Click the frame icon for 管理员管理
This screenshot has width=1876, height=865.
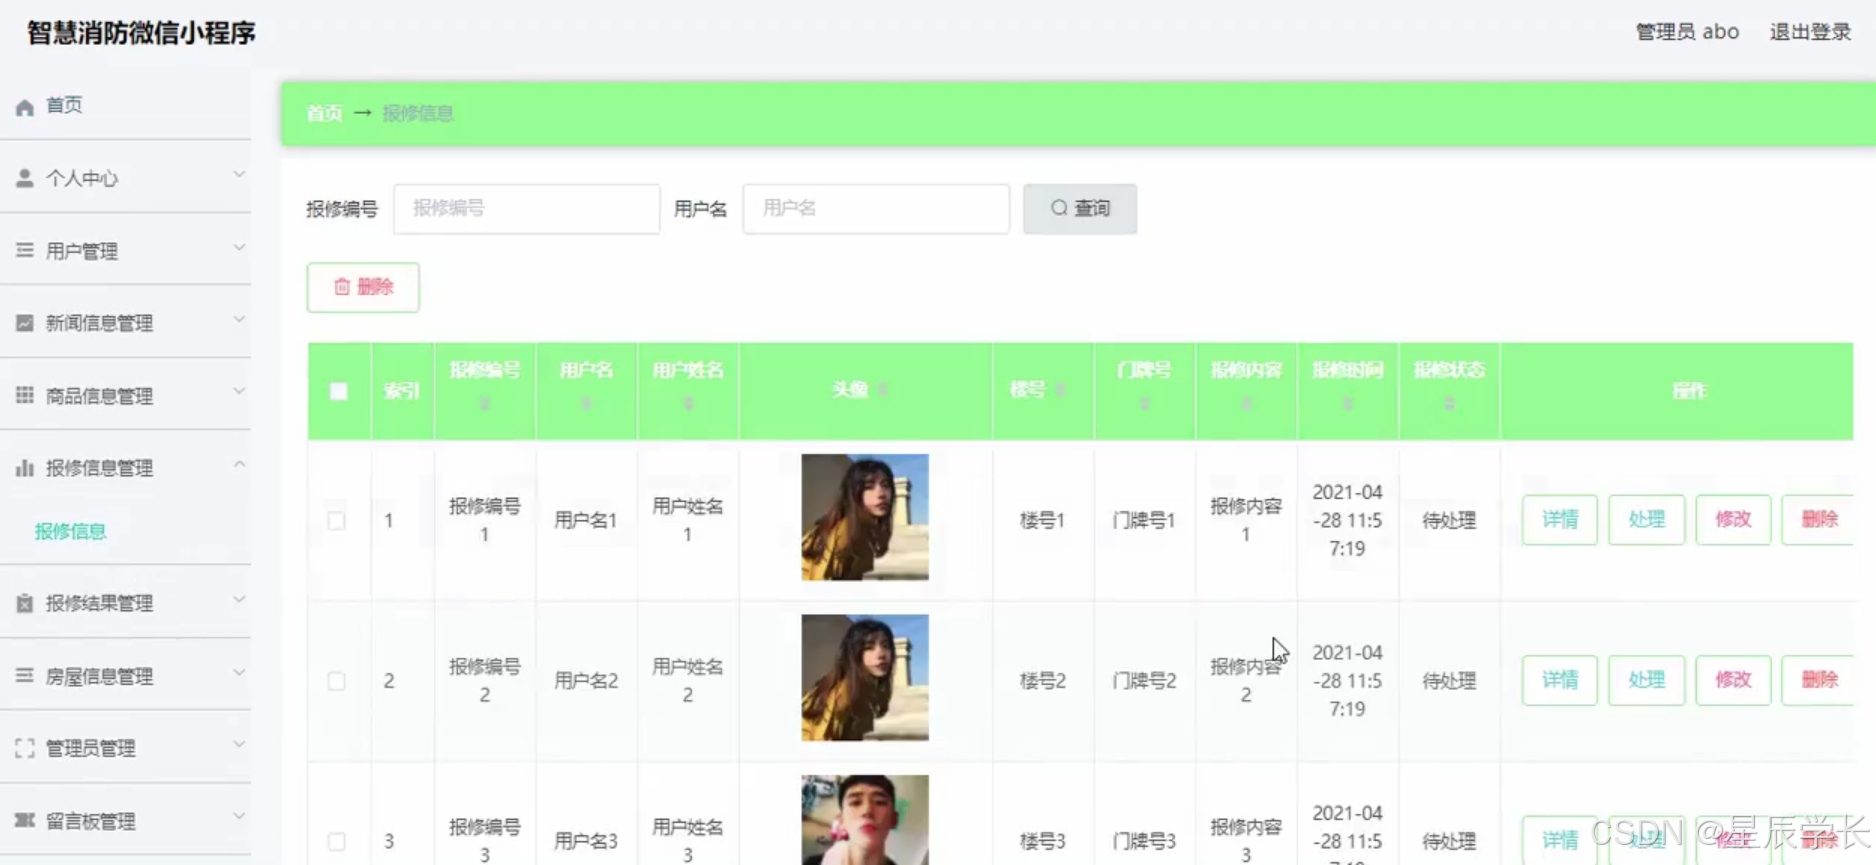[25, 748]
